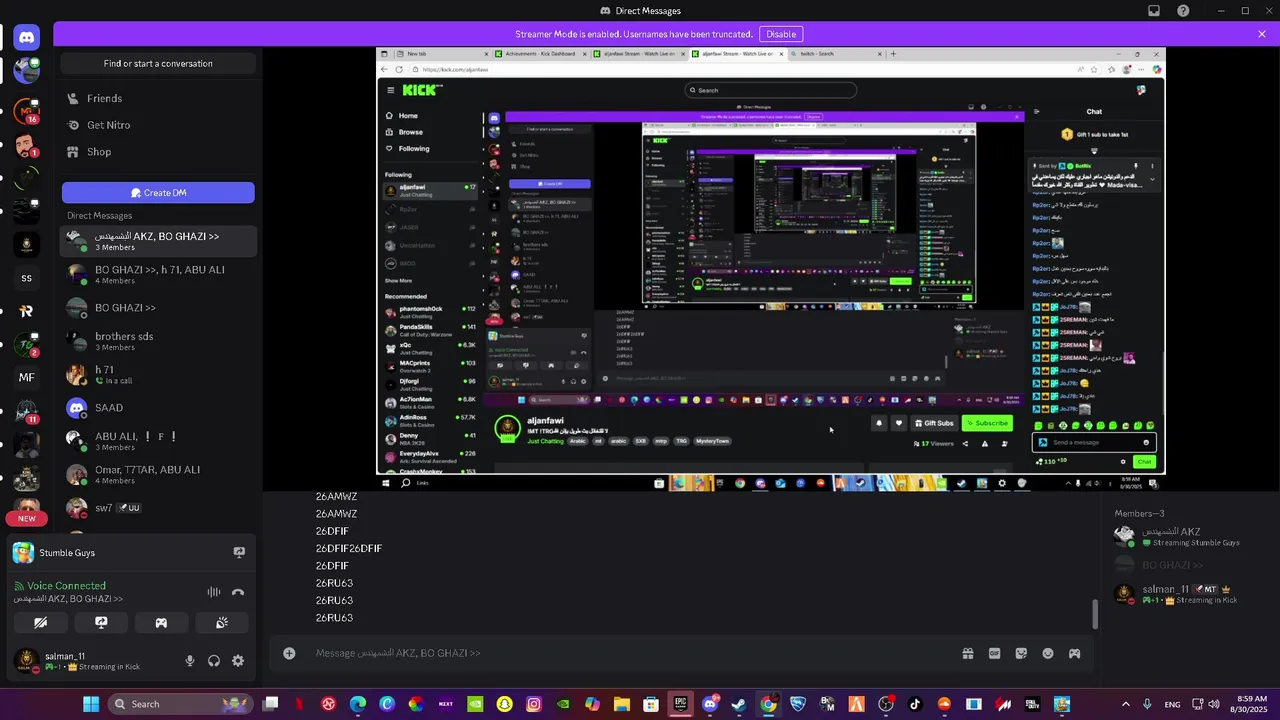This screenshot has width=1280, height=720.
Task: Click the NEW unread messages badge
Action: [27, 518]
